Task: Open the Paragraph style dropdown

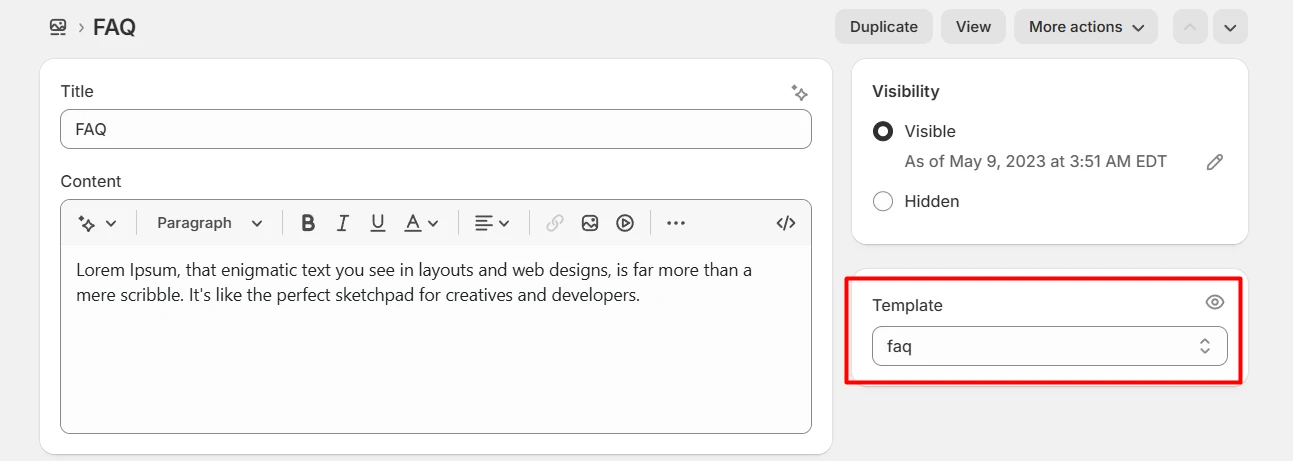Action: [210, 223]
